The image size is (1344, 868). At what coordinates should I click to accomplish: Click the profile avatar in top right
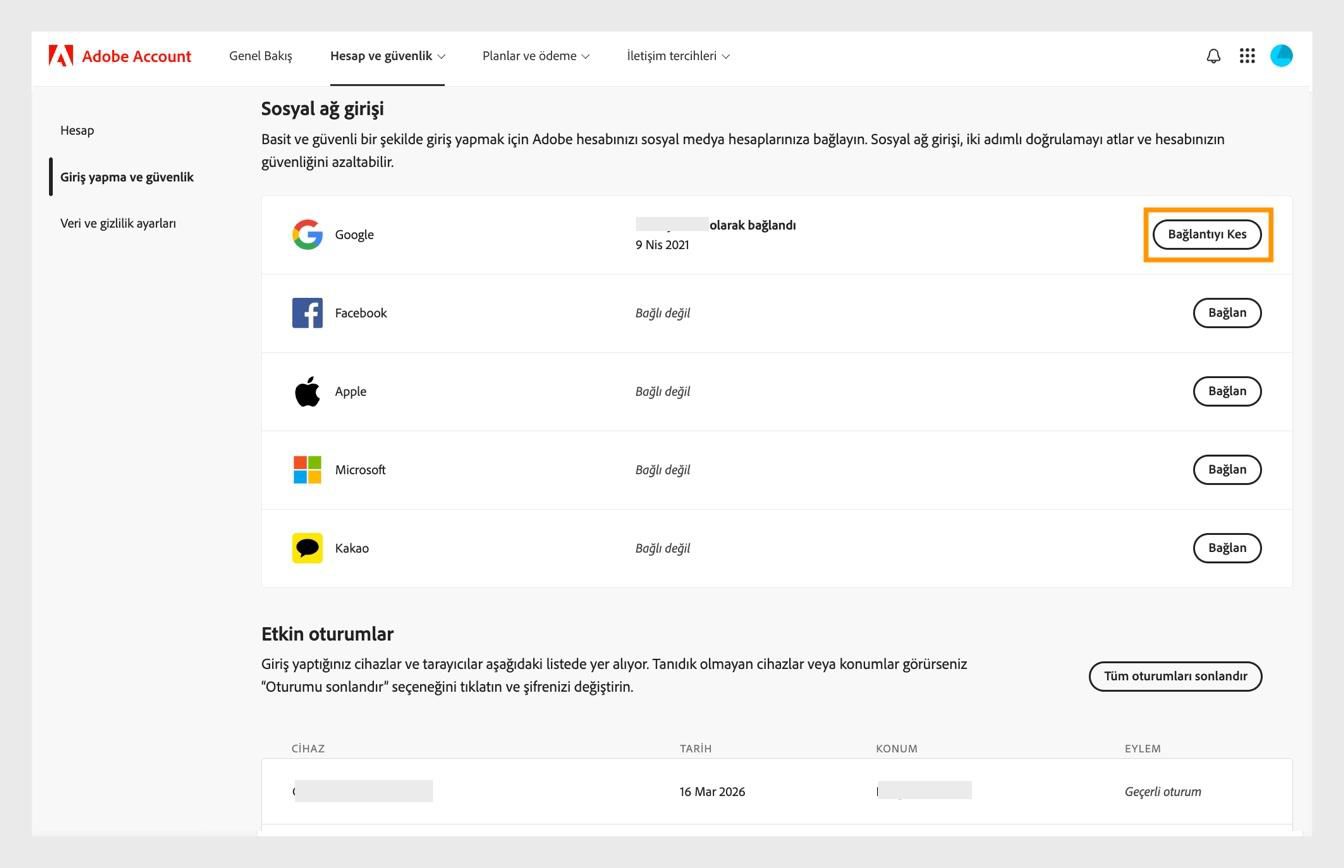pos(1281,56)
